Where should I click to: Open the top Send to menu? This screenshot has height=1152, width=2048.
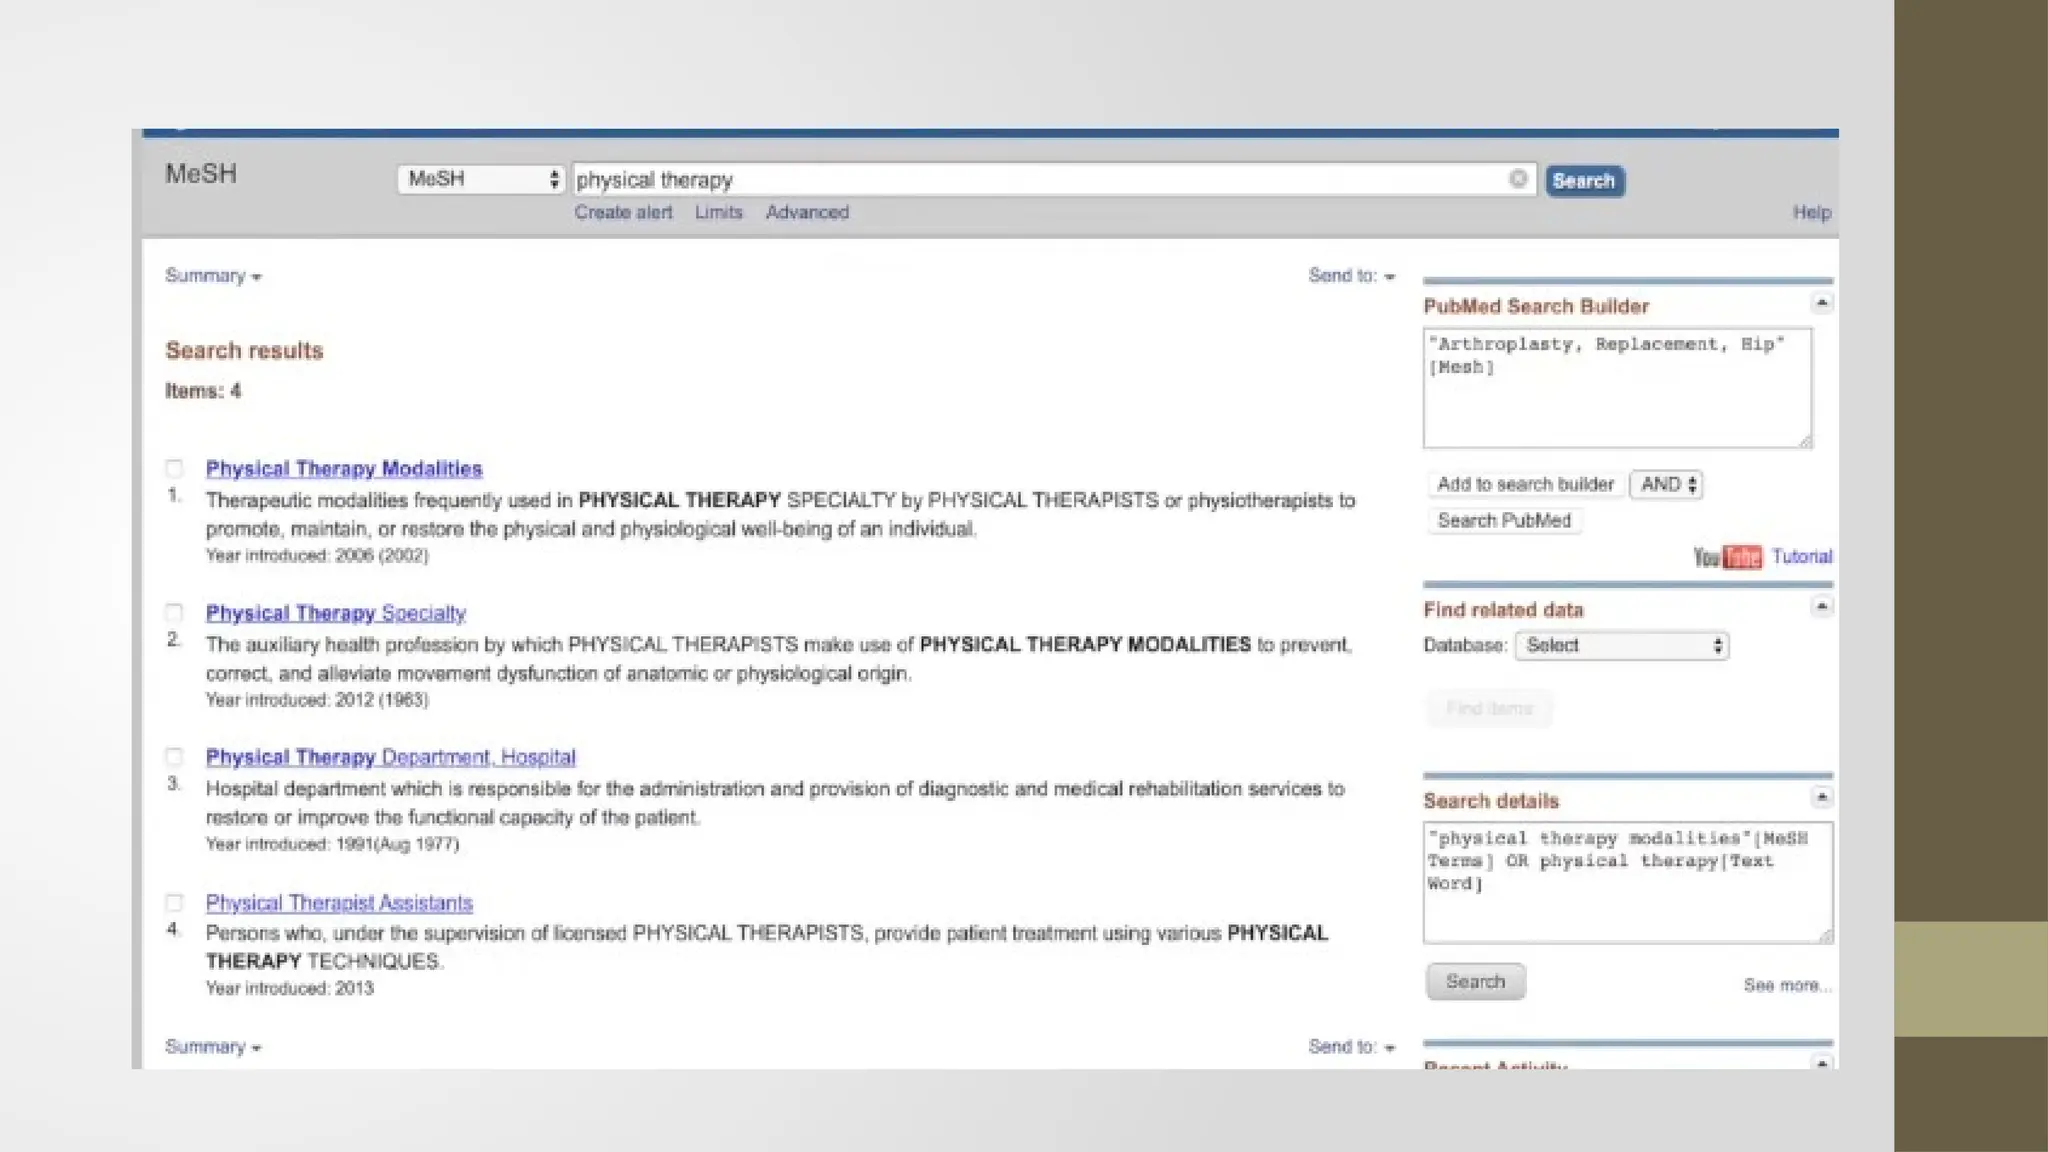[x=1351, y=276]
